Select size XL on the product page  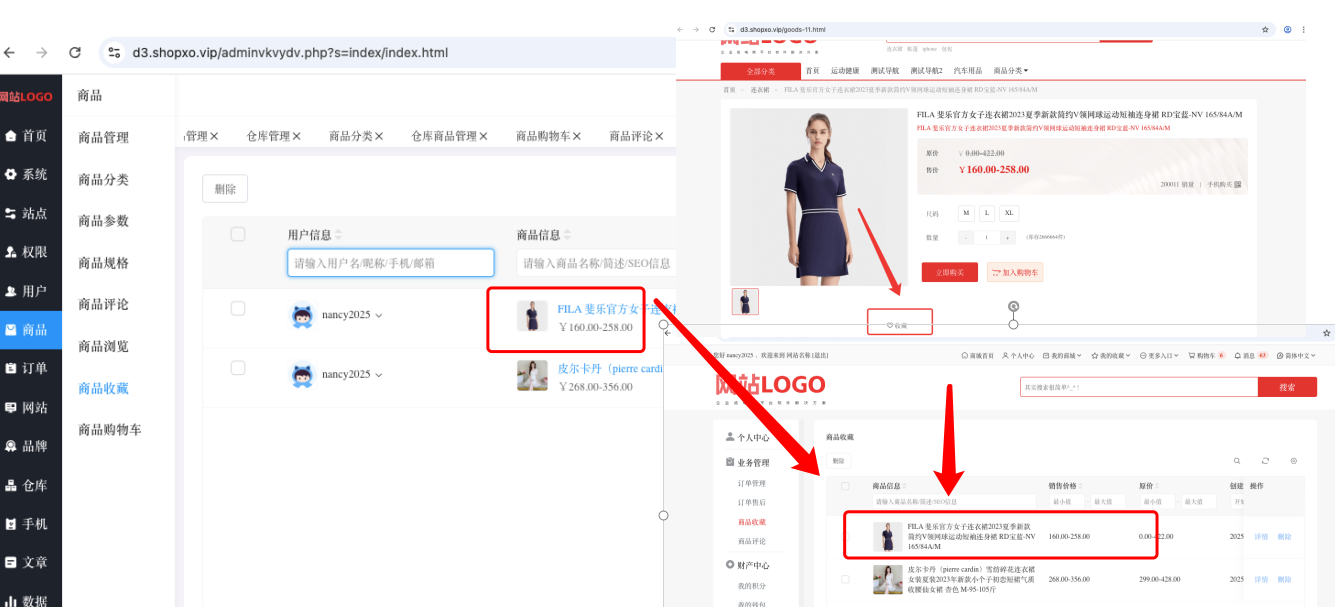coord(1009,213)
